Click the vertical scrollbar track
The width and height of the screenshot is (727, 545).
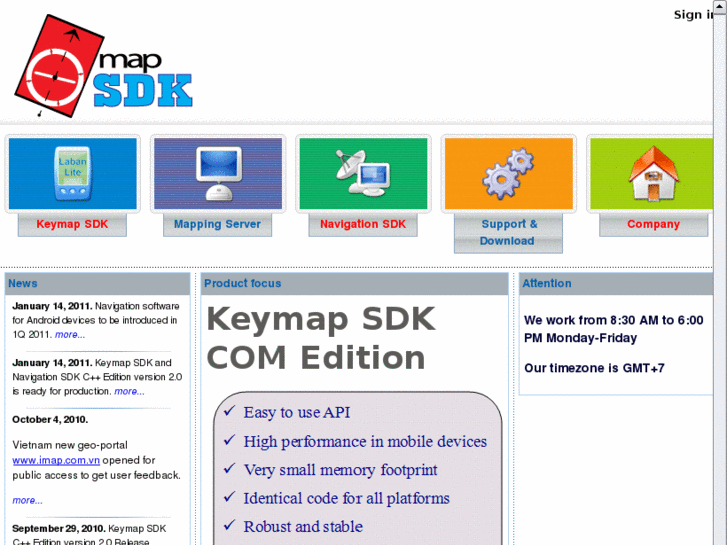point(720,278)
